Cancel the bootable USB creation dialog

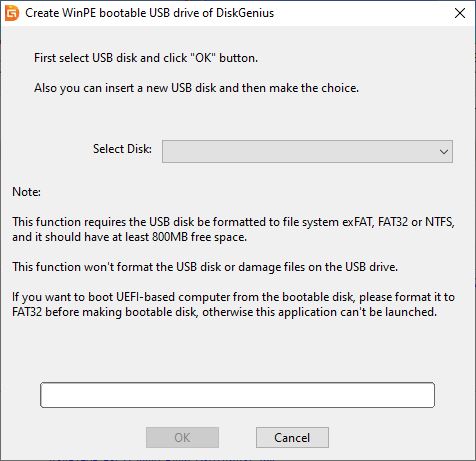292,437
